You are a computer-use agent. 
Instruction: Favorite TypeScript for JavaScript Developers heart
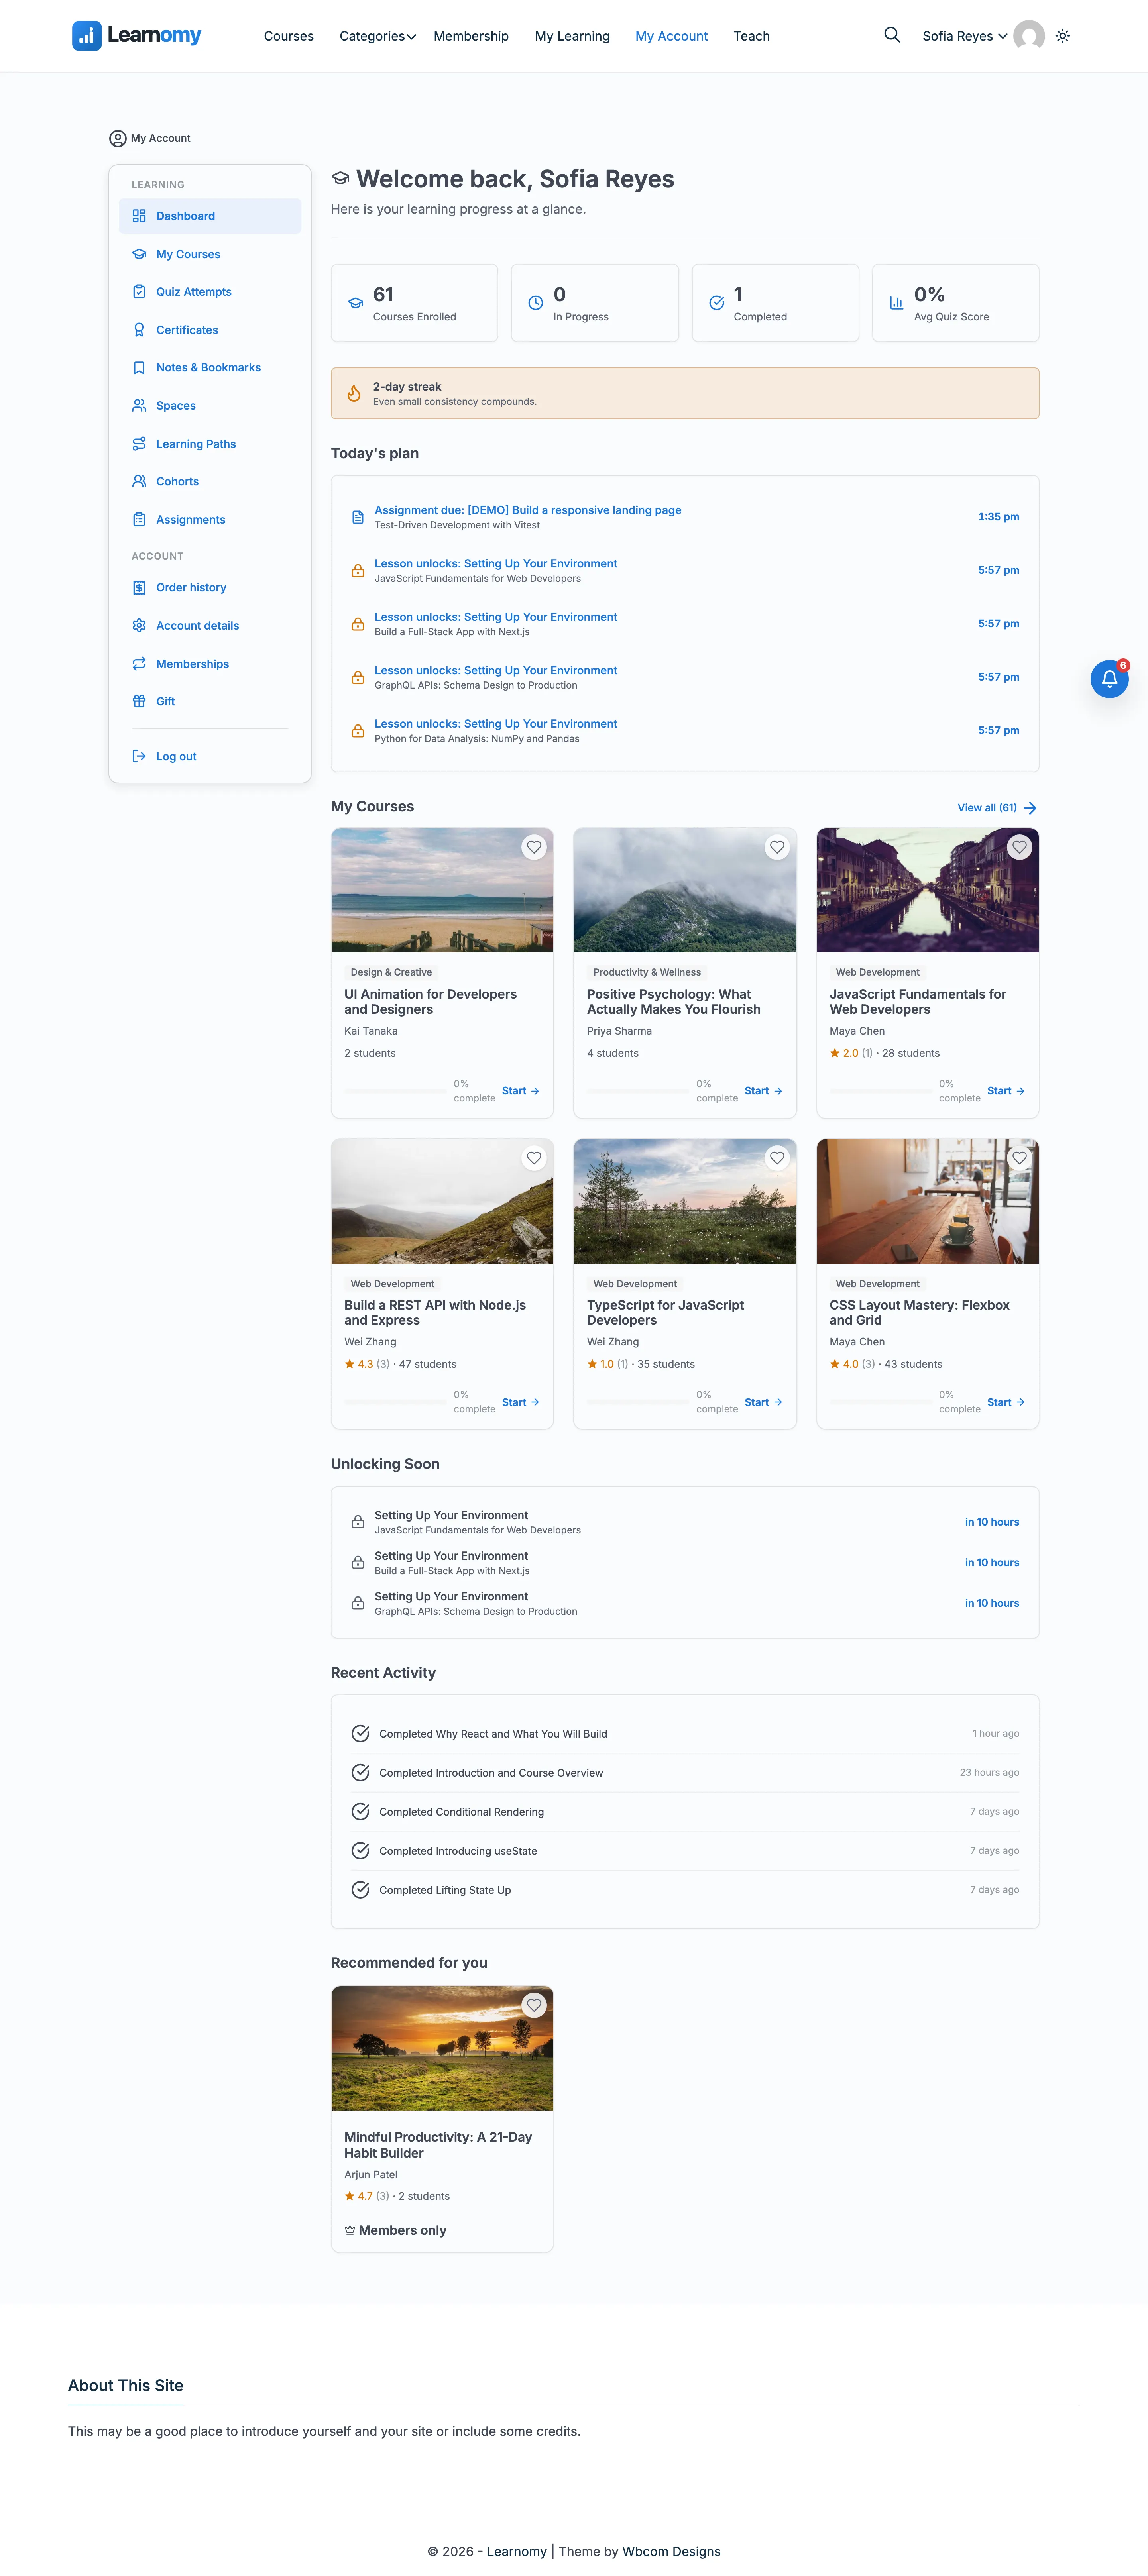point(777,1158)
